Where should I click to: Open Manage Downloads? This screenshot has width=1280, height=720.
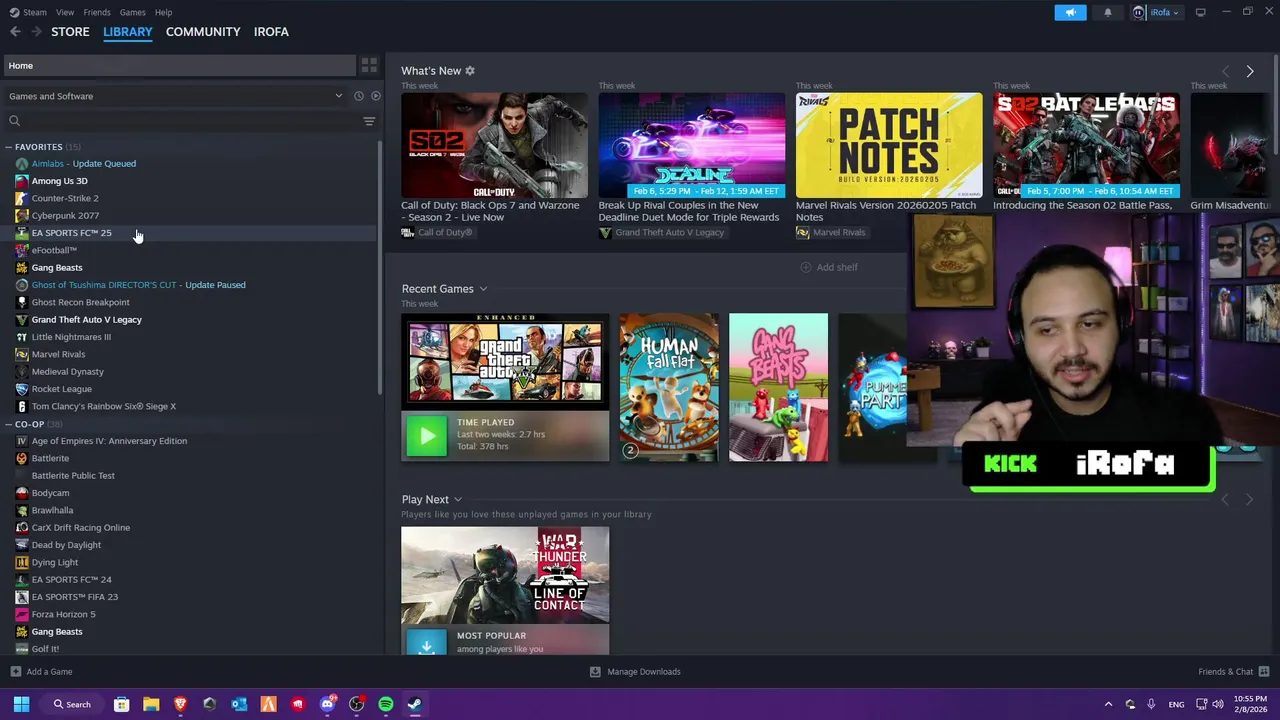(x=635, y=671)
